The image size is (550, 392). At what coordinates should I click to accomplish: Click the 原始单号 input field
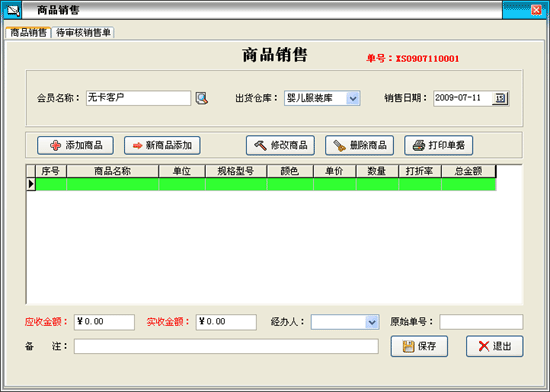[481, 322]
